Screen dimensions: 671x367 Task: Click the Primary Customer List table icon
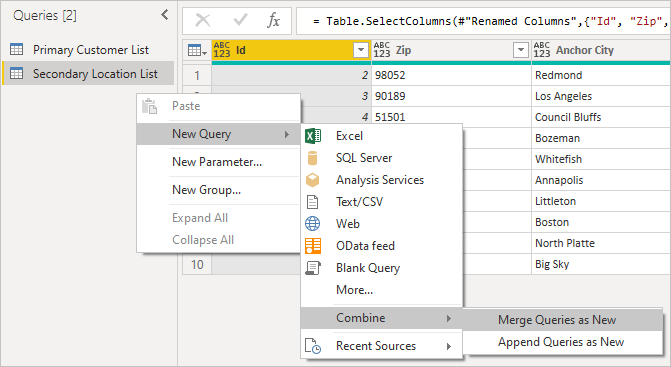[17, 50]
